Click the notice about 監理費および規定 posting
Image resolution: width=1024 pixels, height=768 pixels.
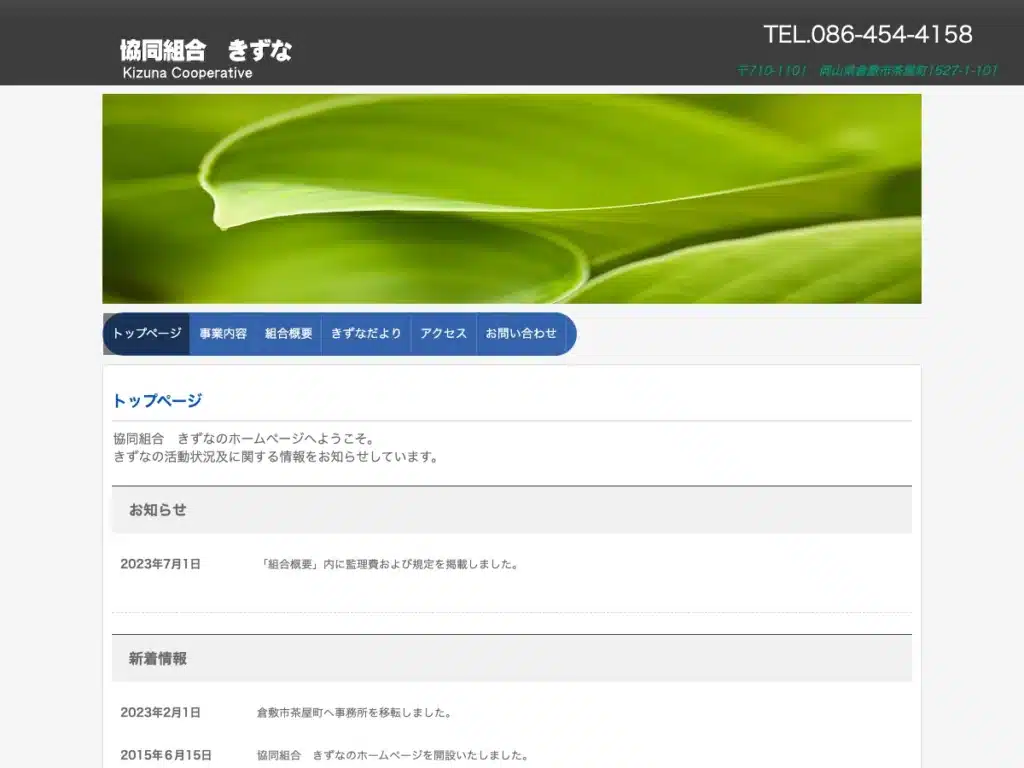pos(390,564)
